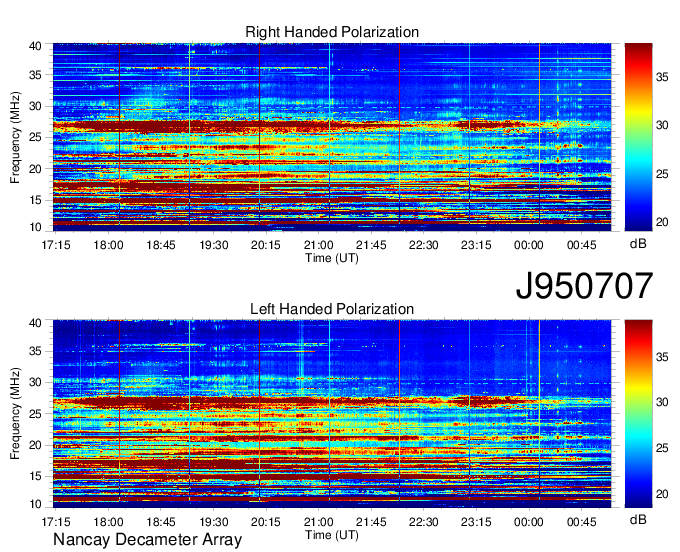Click the 35 dB mark on the upper colorbar
Screen dimensions: 680x552
(662, 78)
